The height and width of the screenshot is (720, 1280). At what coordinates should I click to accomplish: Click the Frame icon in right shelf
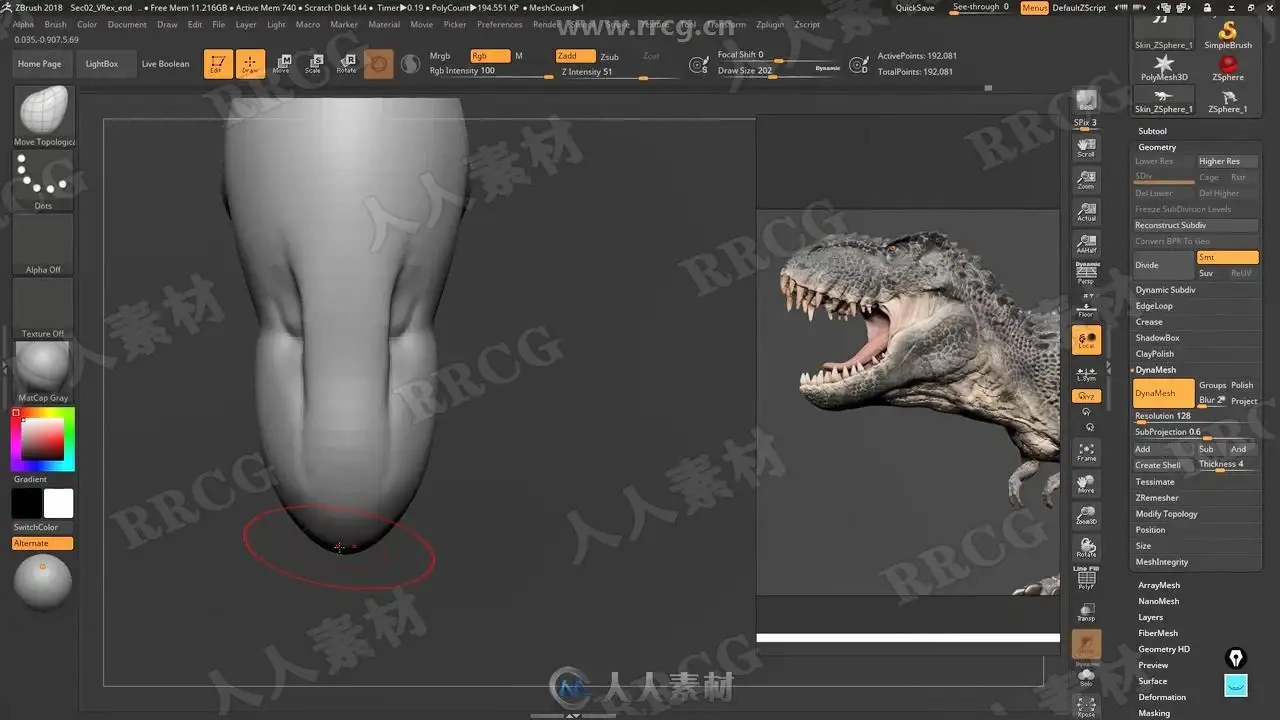tap(1086, 452)
